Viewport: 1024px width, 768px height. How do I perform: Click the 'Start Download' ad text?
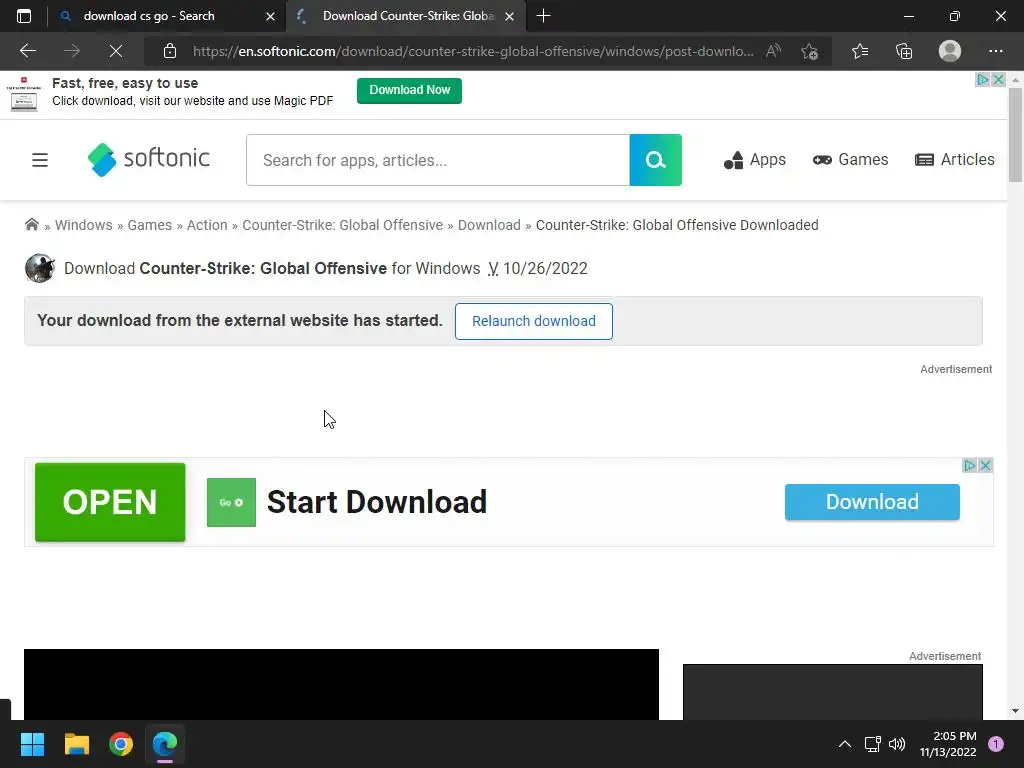point(377,502)
